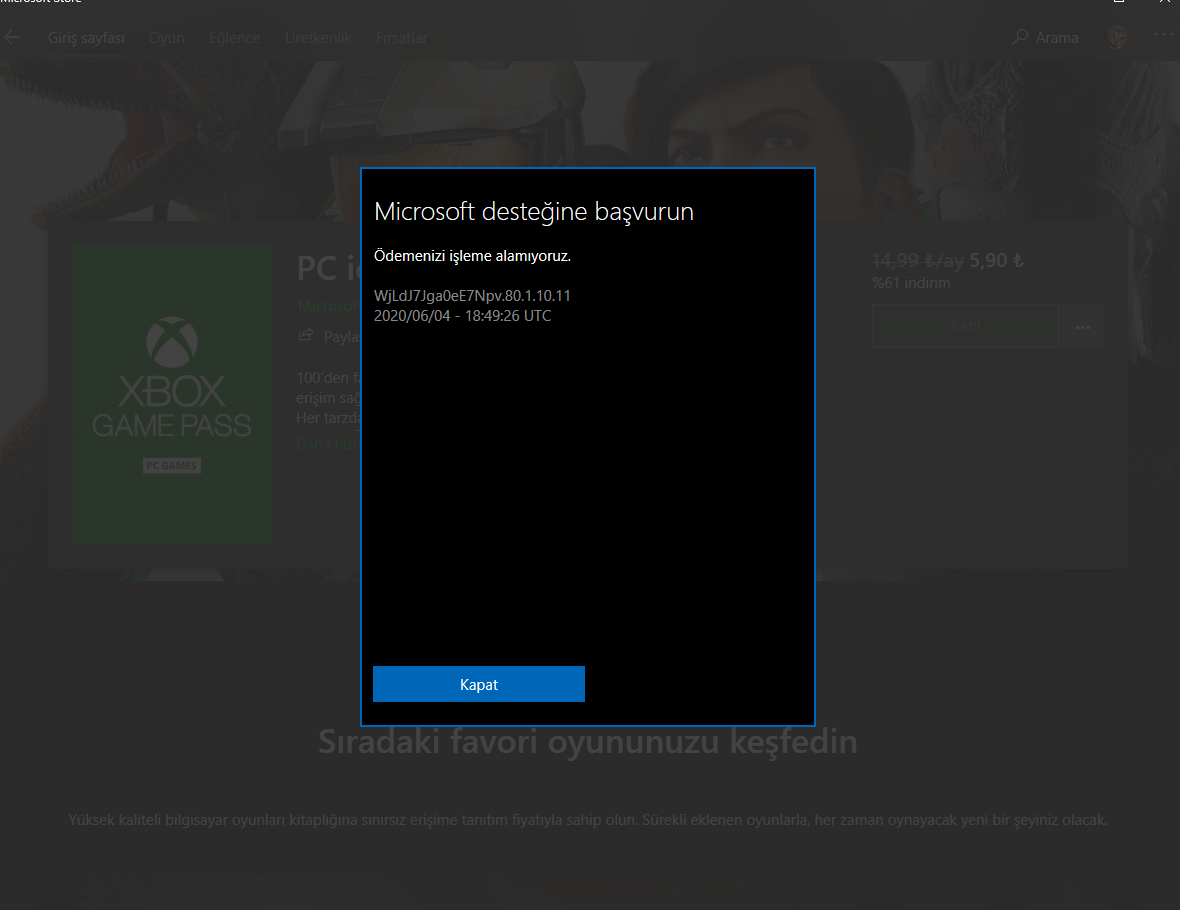Click the 'Ödemenizi işleme alamıyoruz.' message
Viewport: 1180px width, 910px height.
tap(473, 256)
